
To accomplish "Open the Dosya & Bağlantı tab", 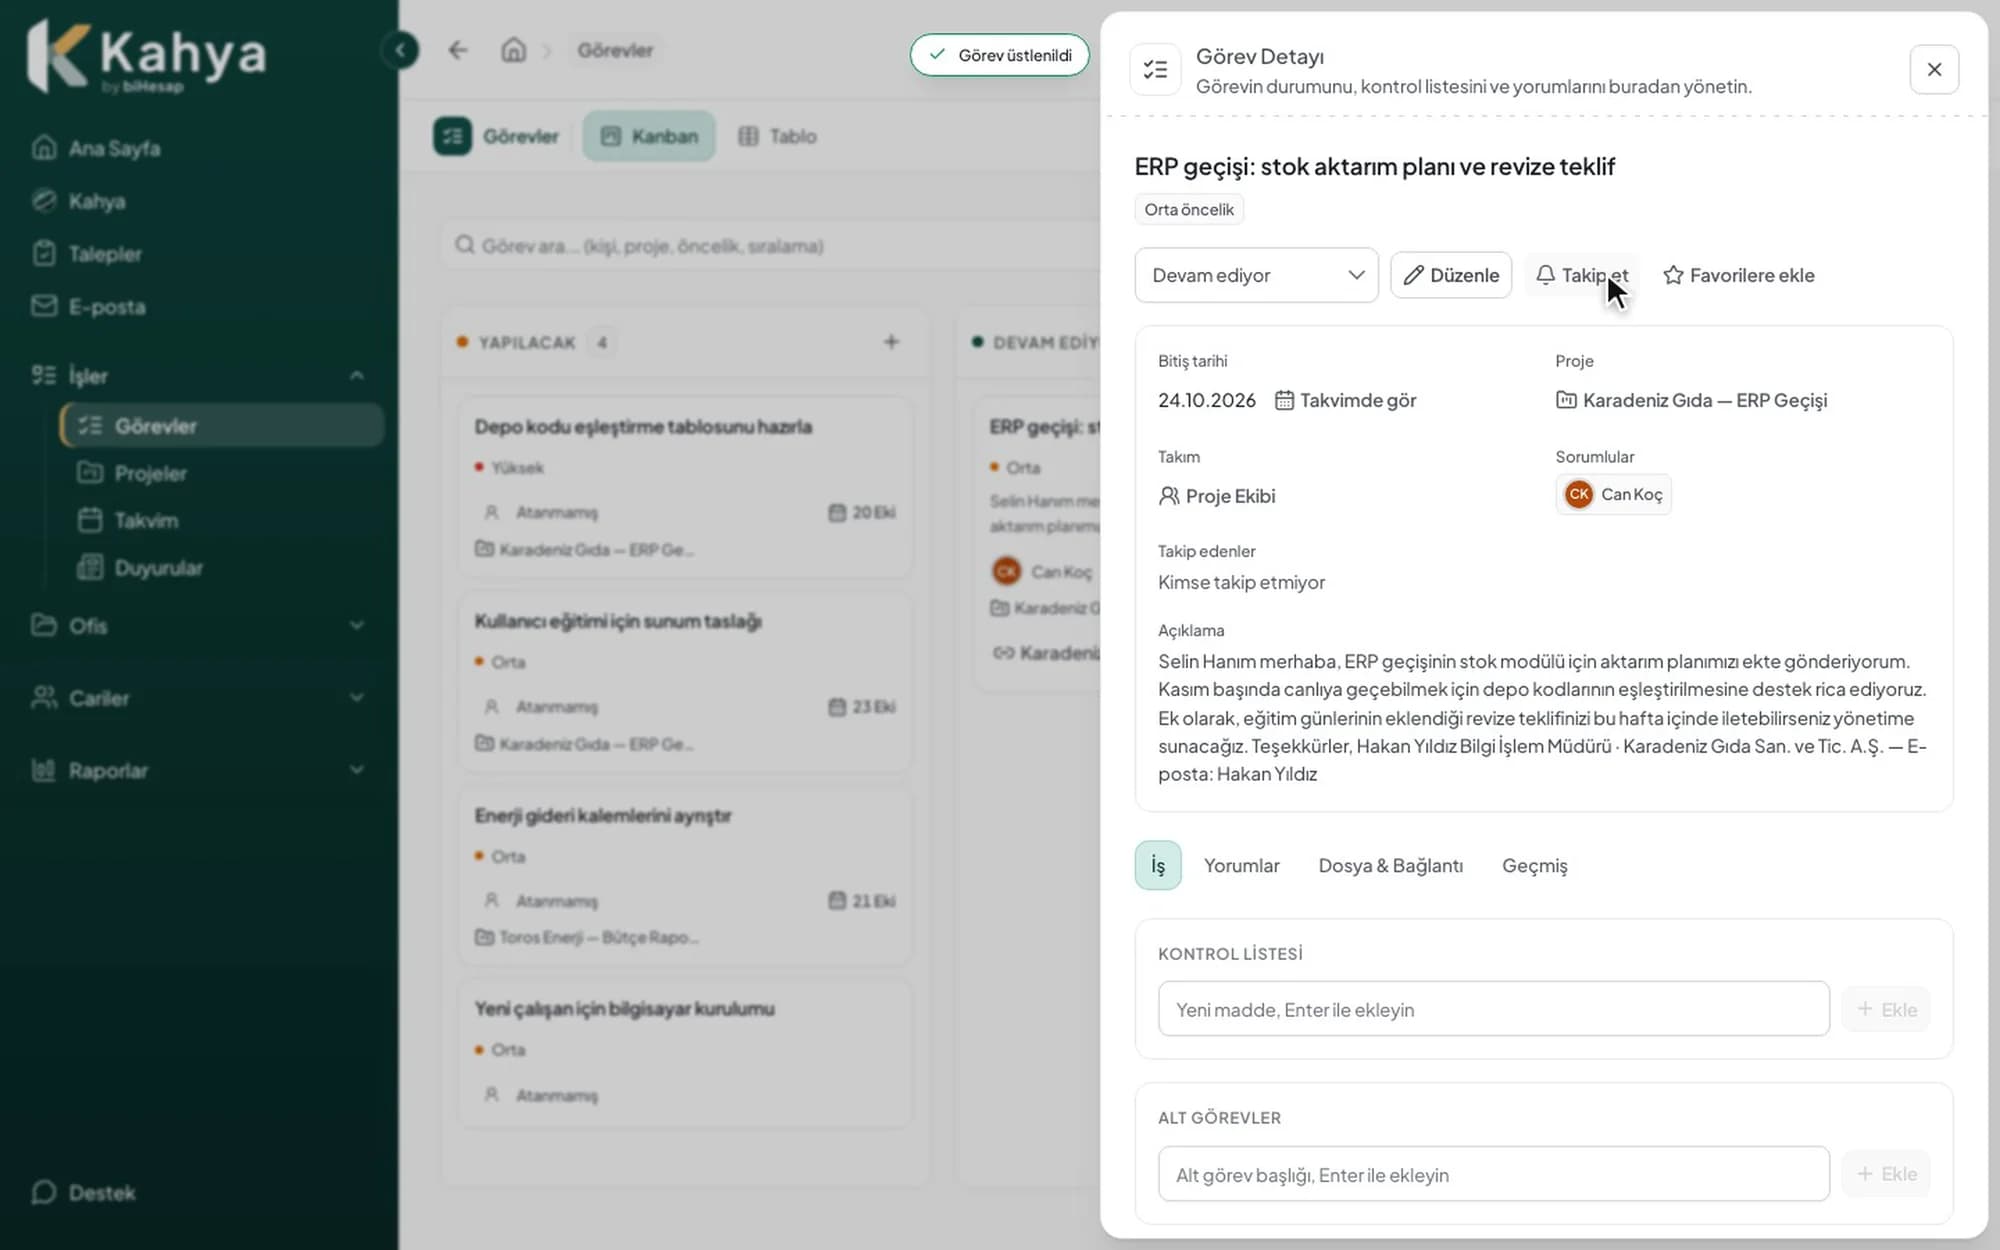I will (1390, 865).
